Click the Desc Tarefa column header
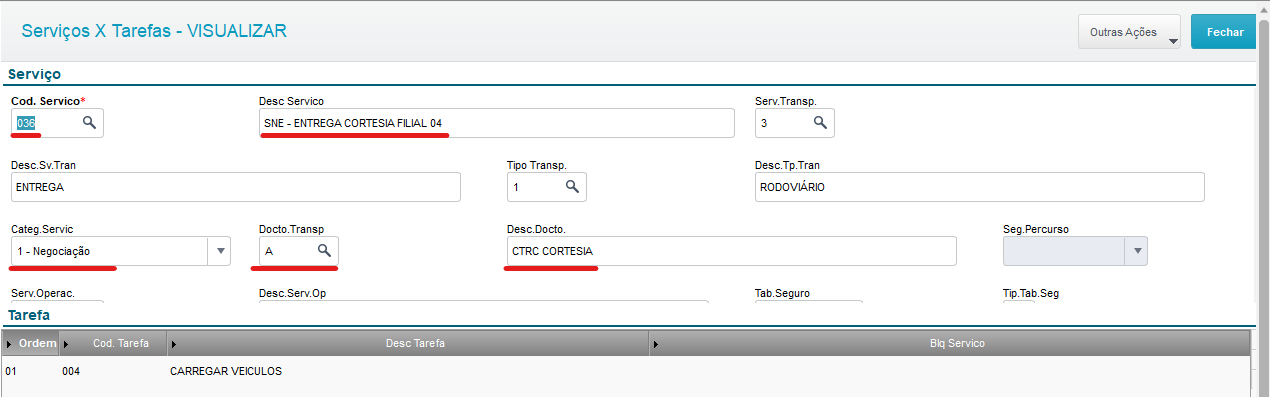The width and height of the screenshot is (1270, 397). pos(409,343)
